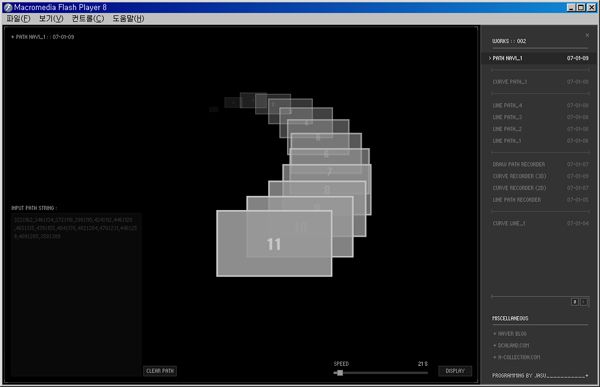Image resolution: width=600 pixels, height=387 pixels.
Task: Click the Flash Player icon in the title bar
Action: 8,7
